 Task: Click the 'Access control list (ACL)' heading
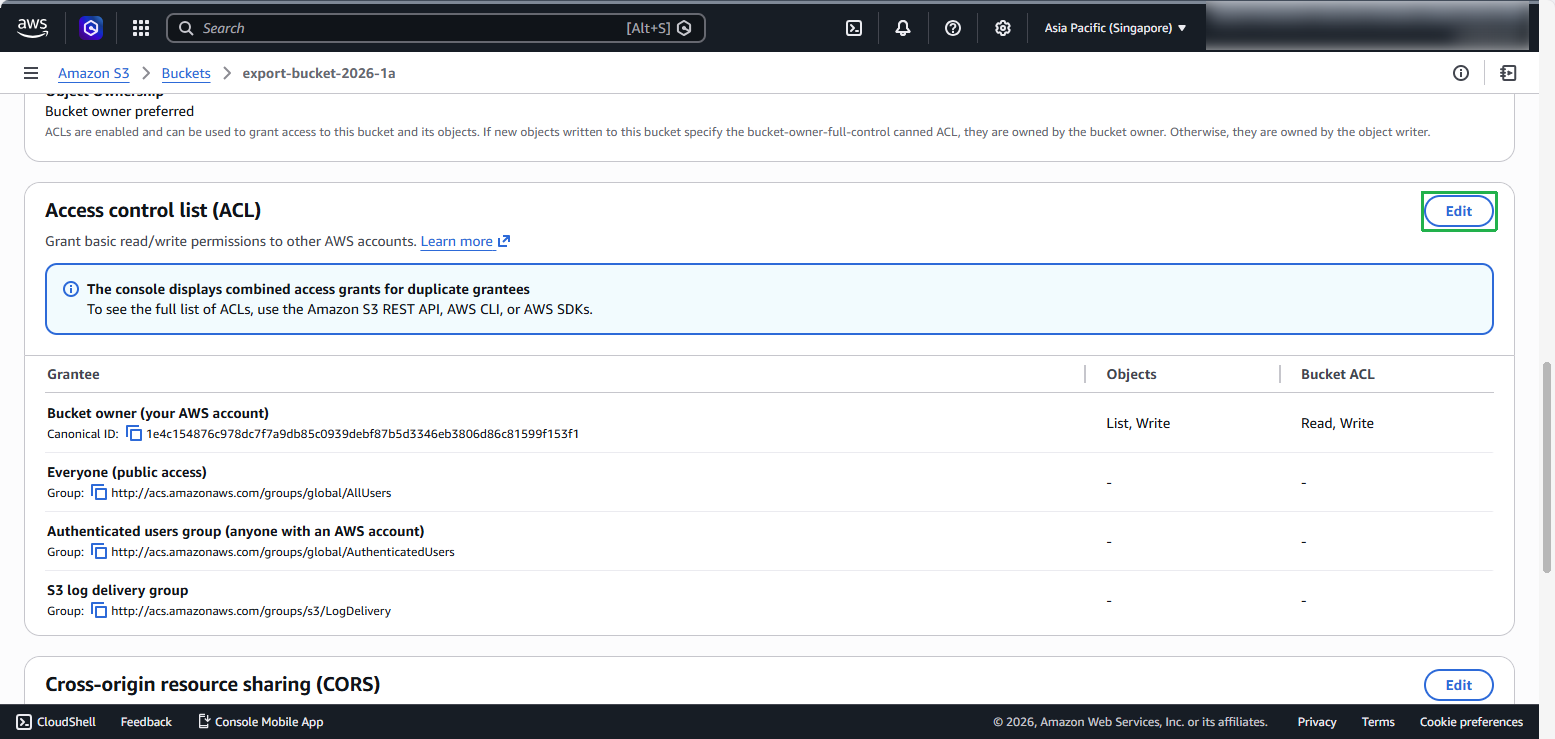click(153, 210)
